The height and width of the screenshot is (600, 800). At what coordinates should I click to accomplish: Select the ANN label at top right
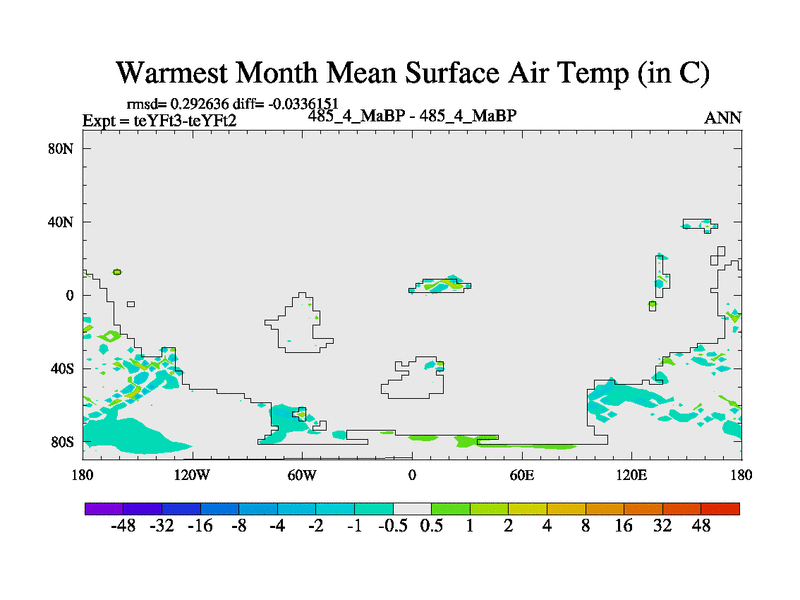(723, 118)
